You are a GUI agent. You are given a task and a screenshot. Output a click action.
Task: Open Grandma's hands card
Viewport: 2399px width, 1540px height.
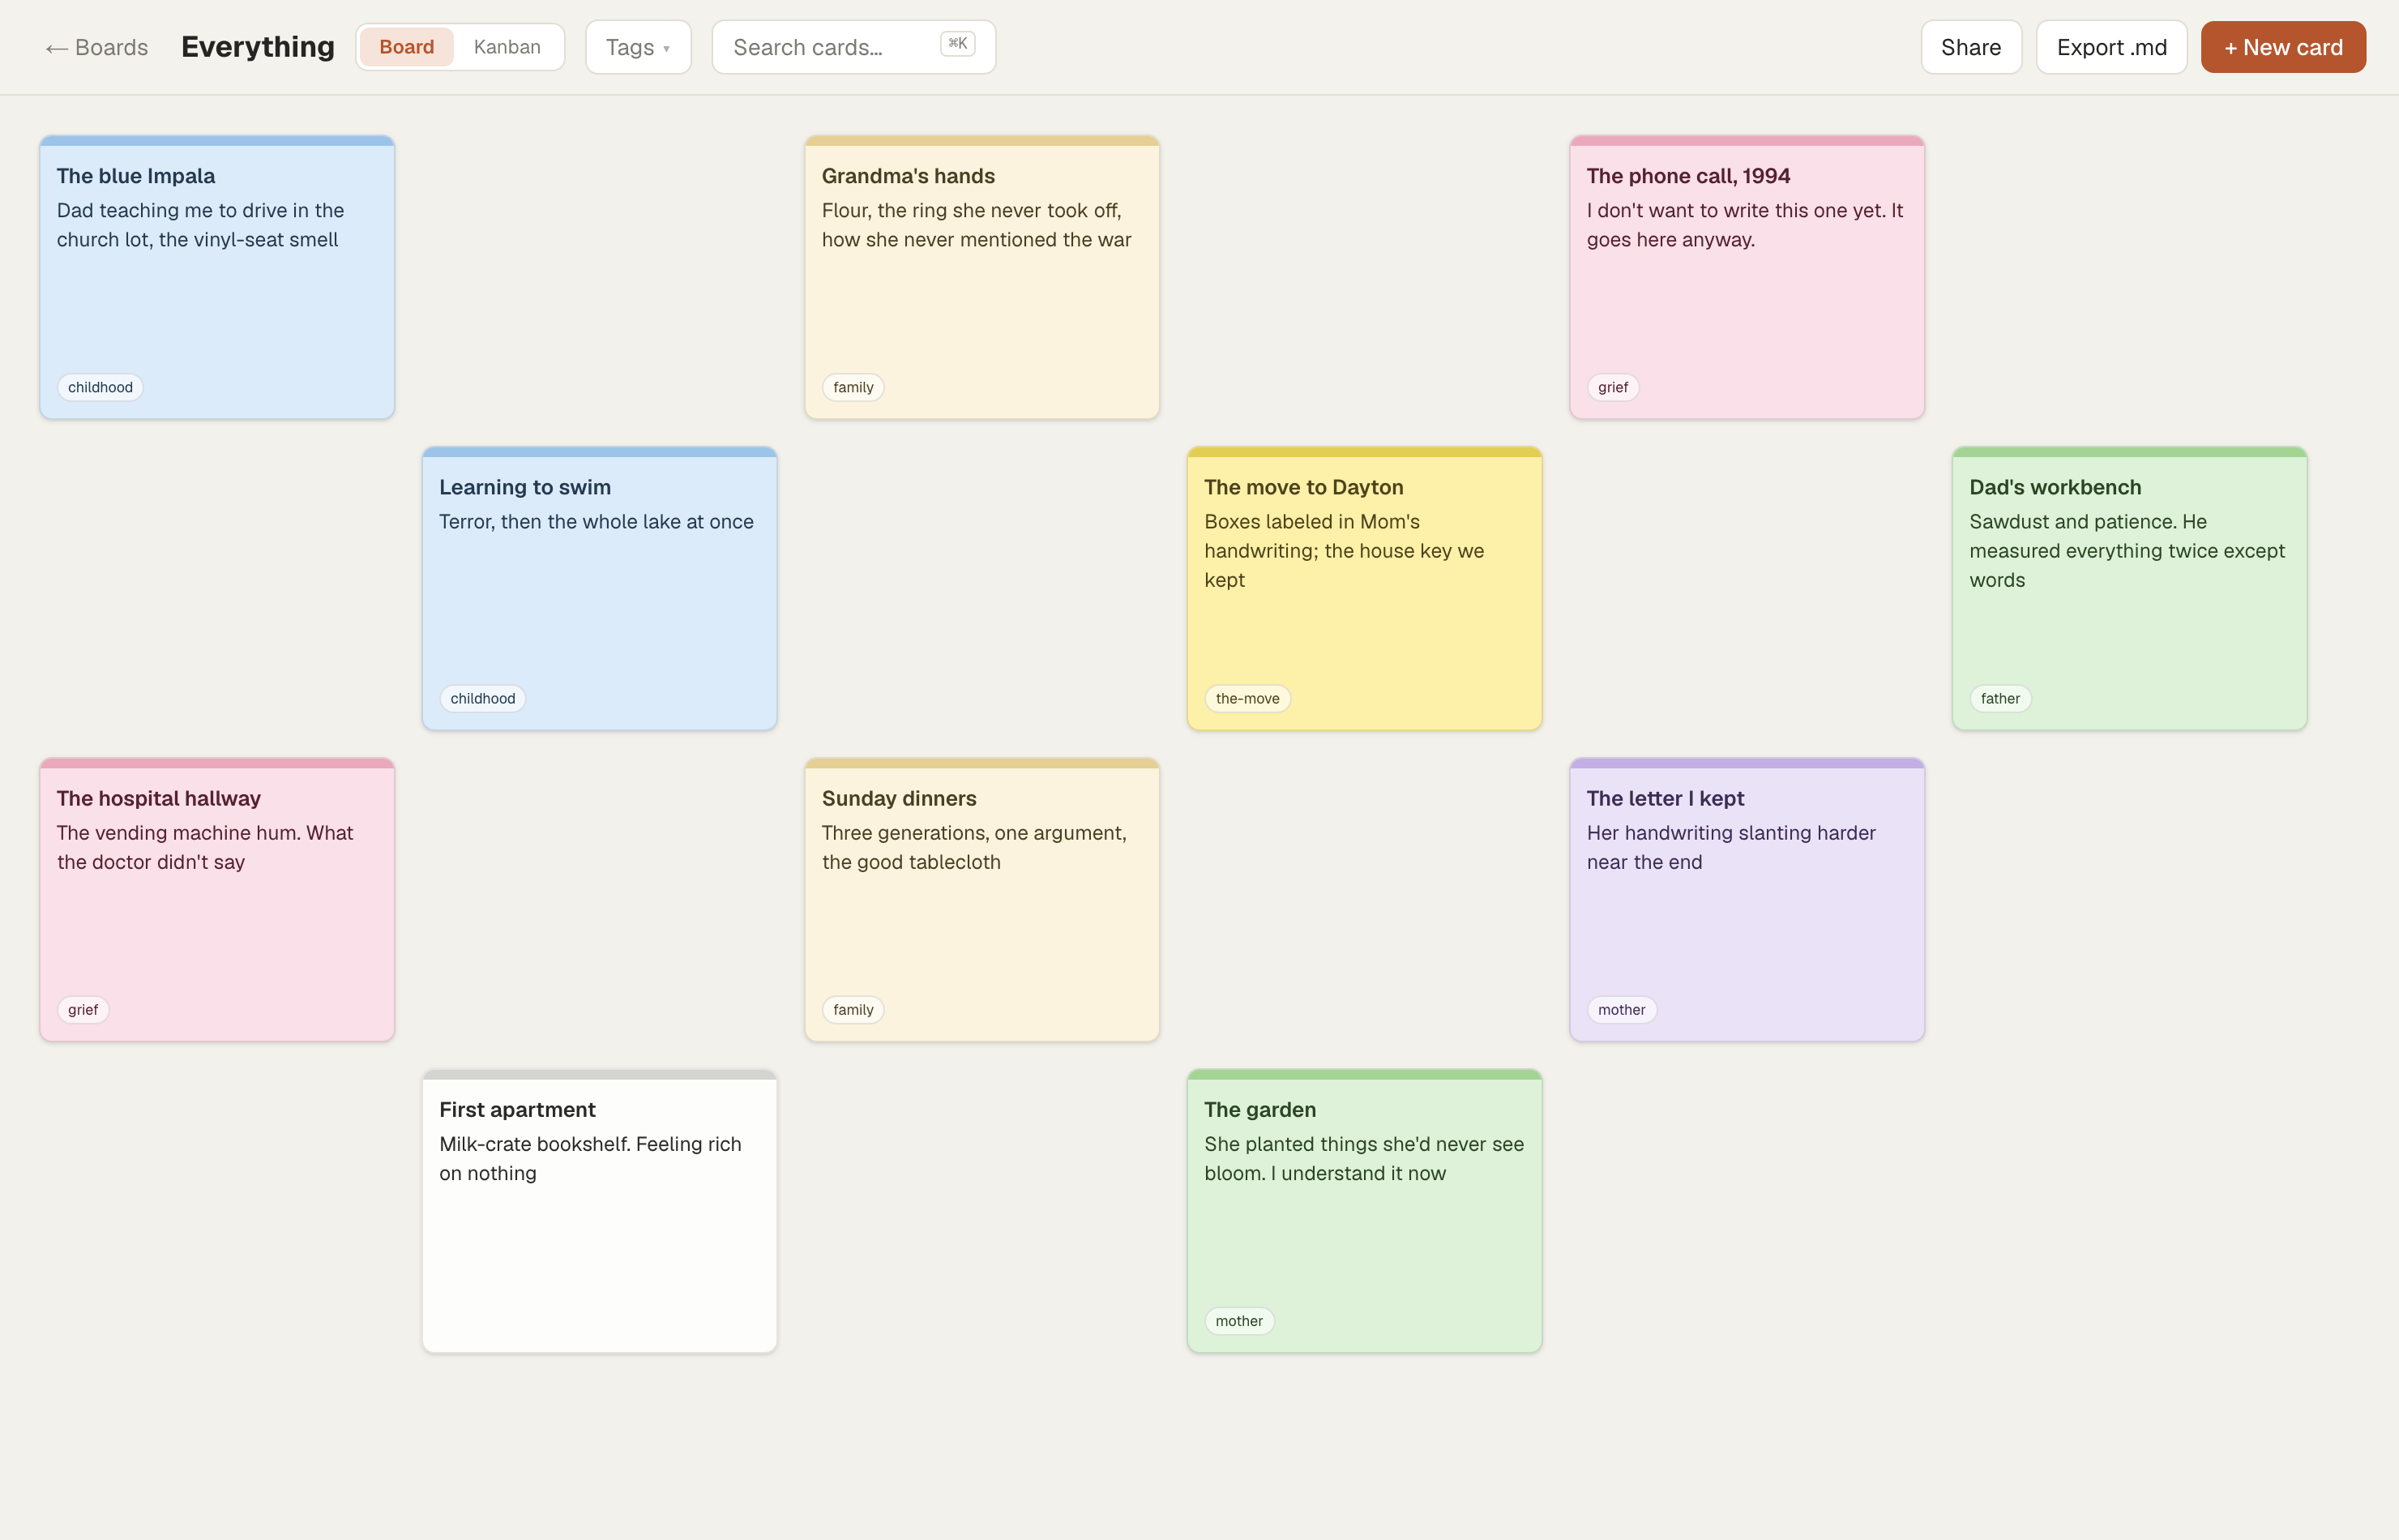click(982, 277)
